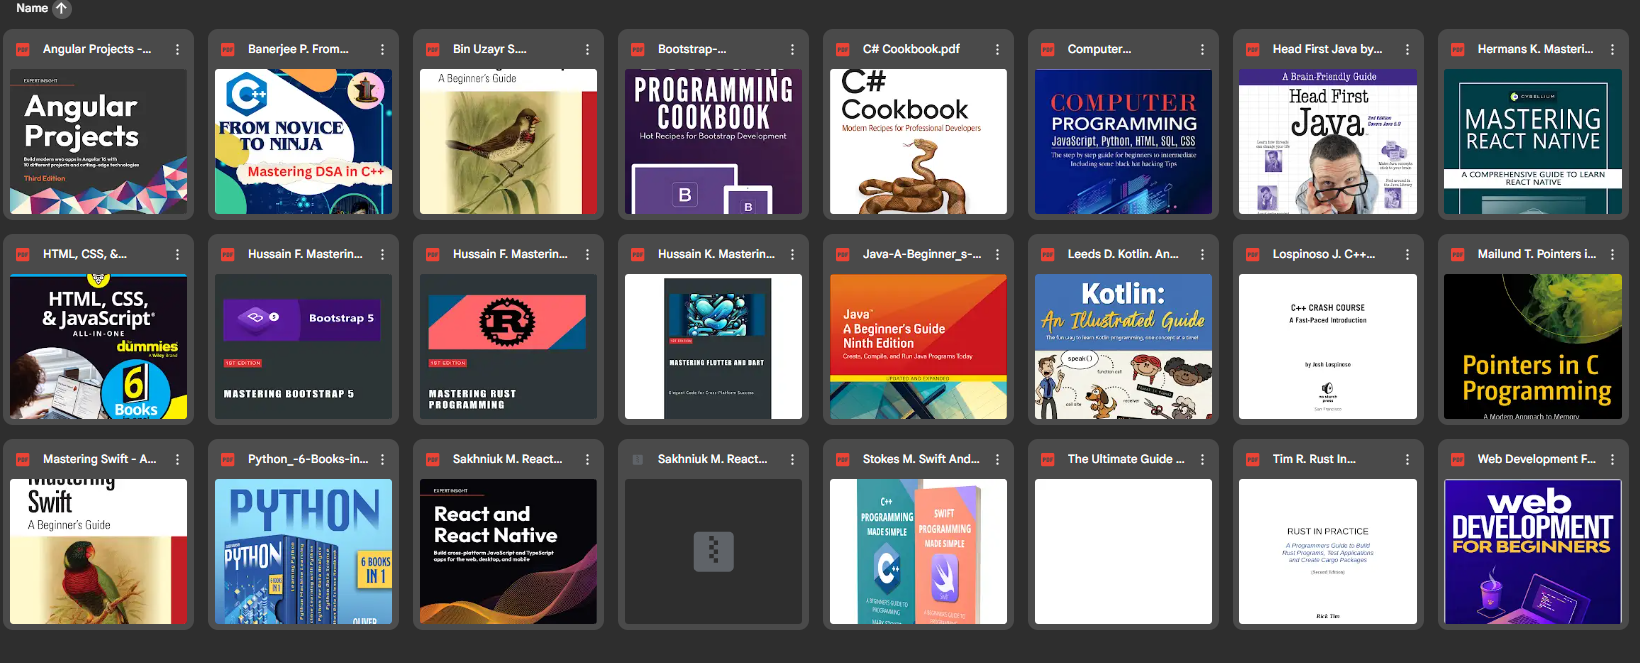The height and width of the screenshot is (663, 1640).
Task: Expand options menu for Pointers in C file
Action: point(1612,254)
